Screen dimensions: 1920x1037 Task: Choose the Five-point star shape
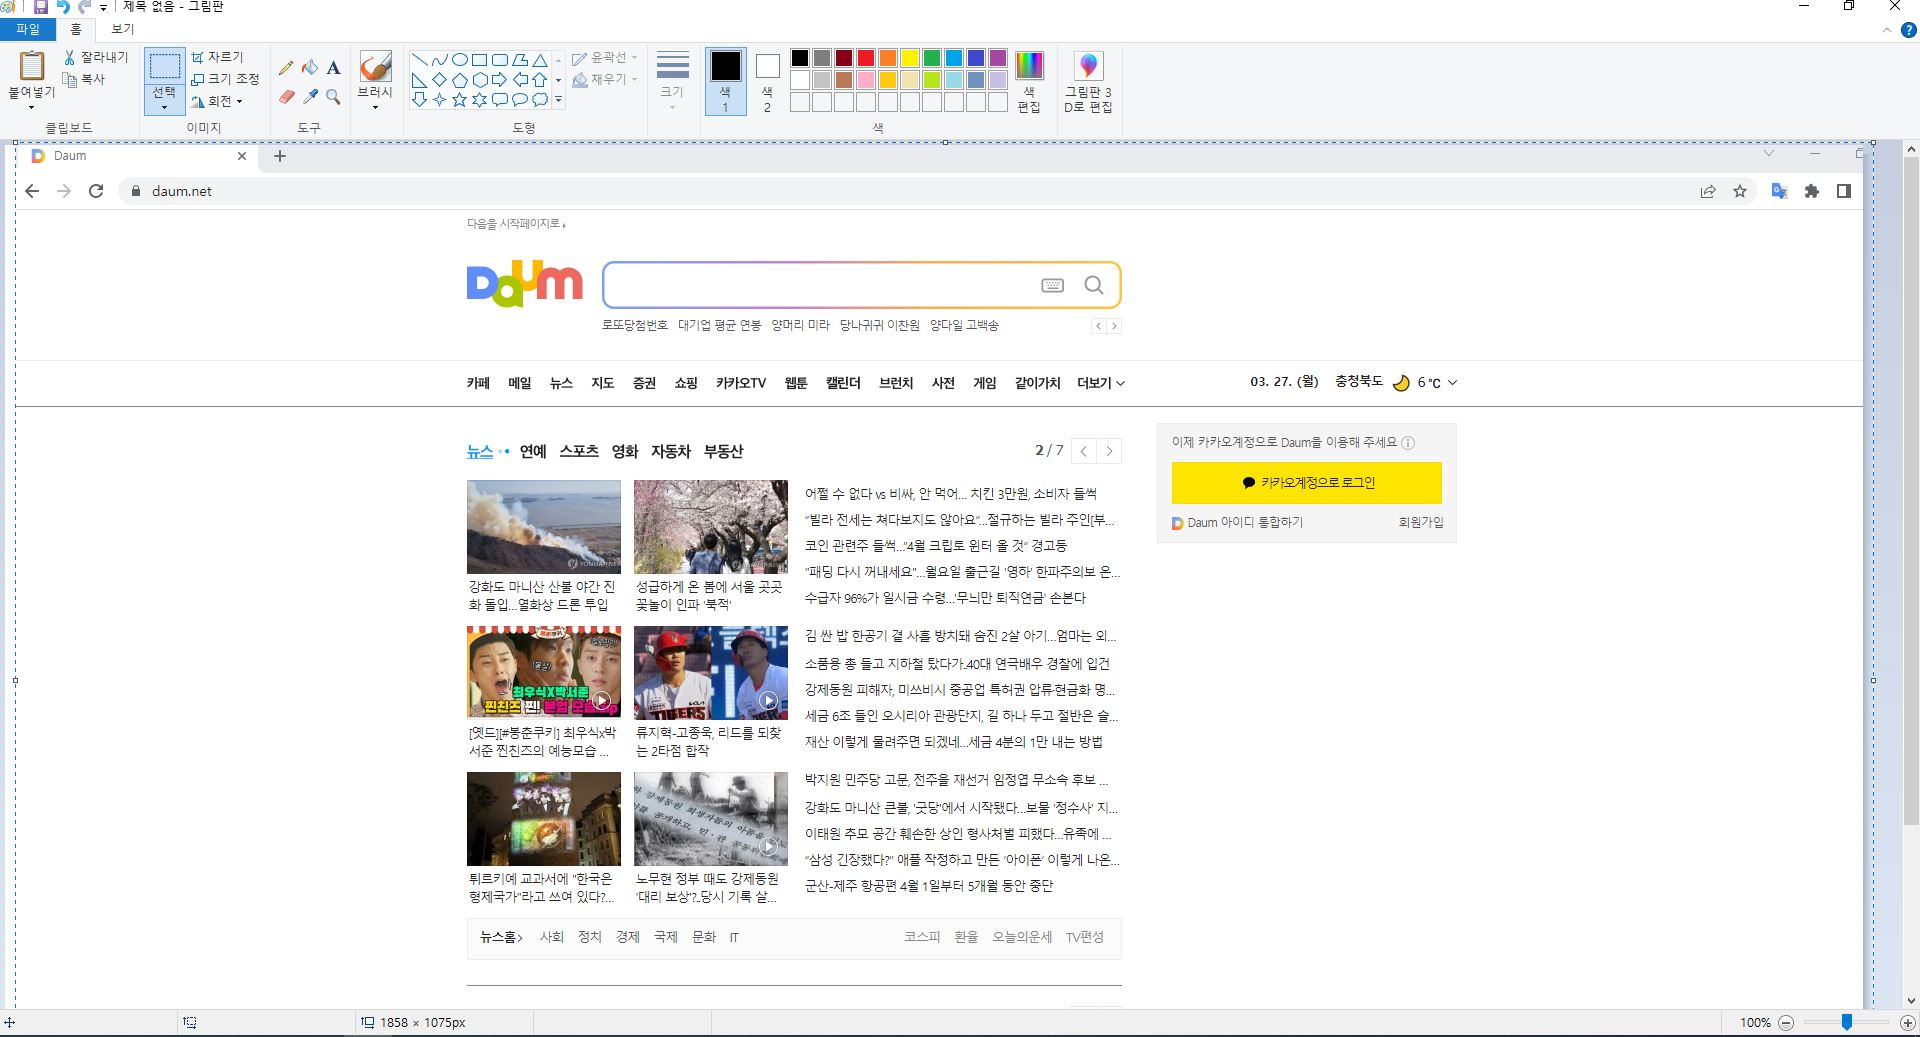[x=459, y=99]
